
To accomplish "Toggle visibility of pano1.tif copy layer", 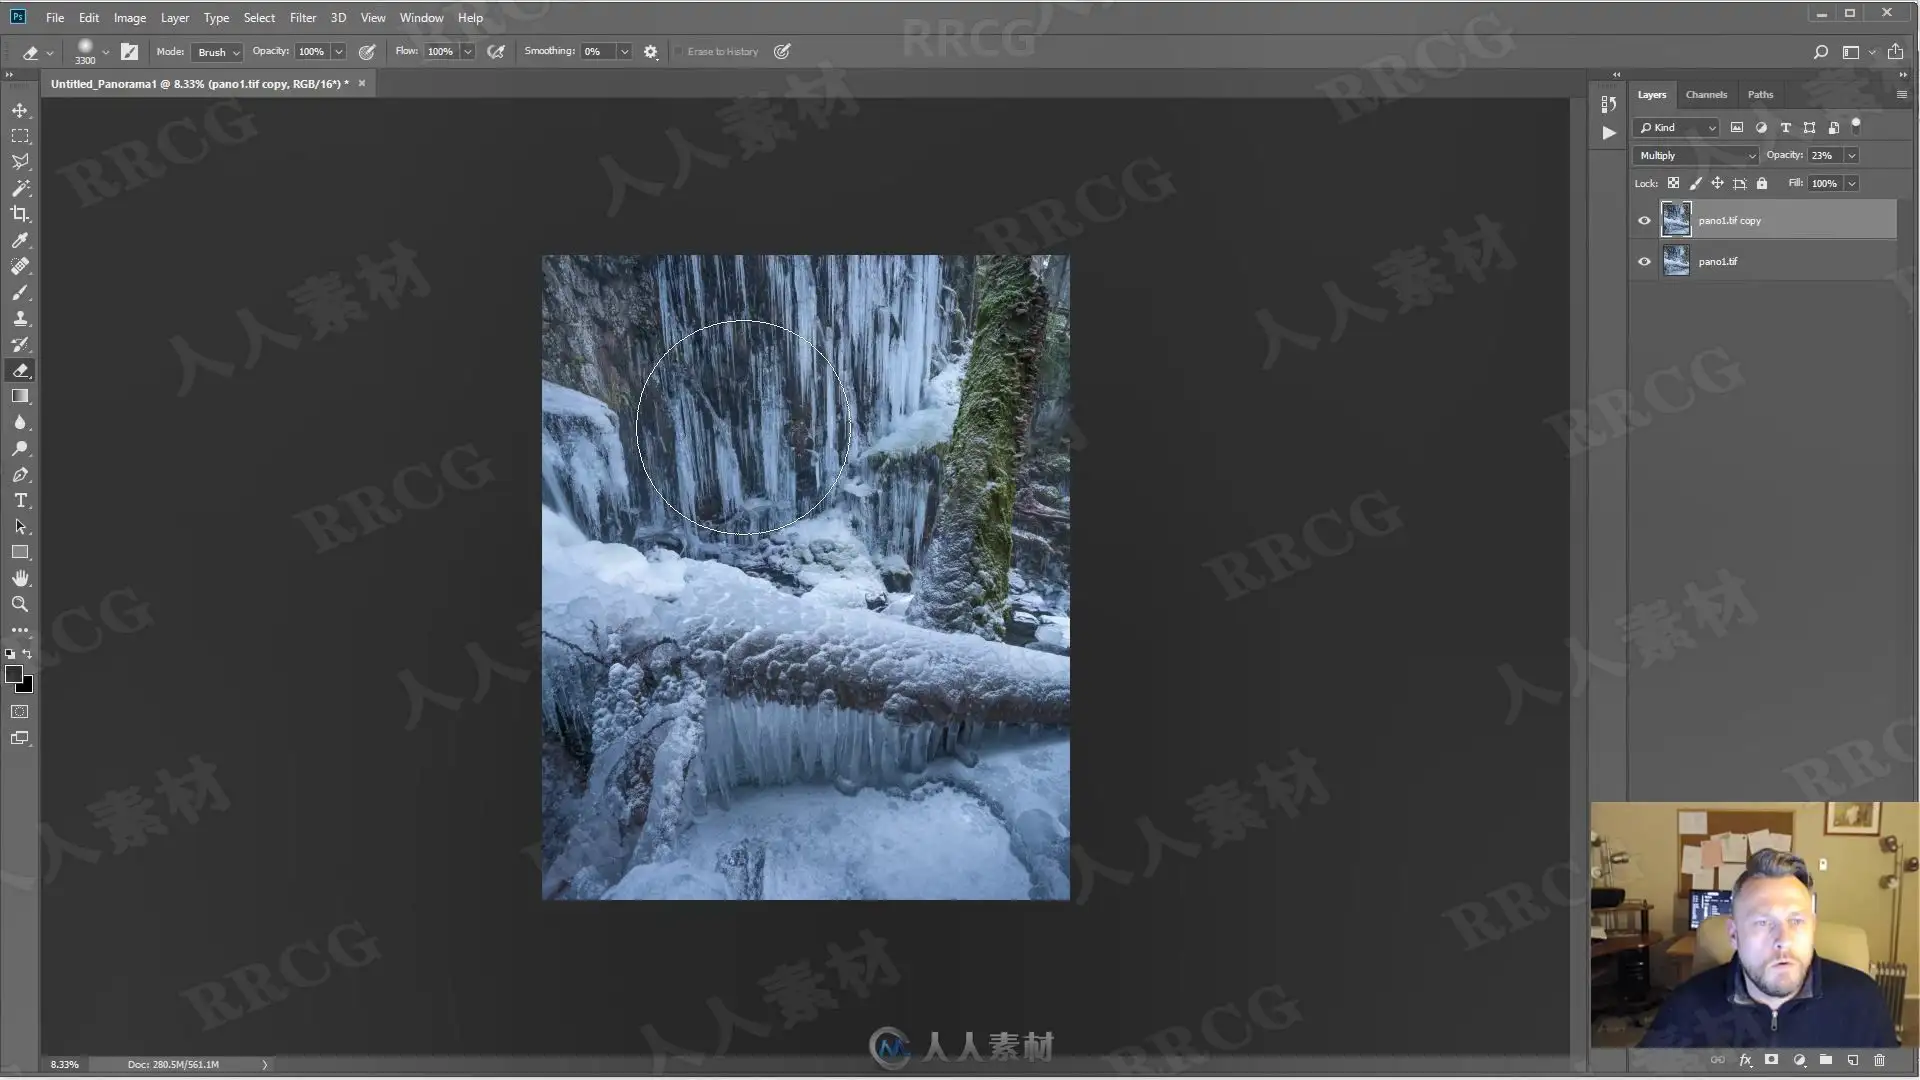I will 1644,221.
